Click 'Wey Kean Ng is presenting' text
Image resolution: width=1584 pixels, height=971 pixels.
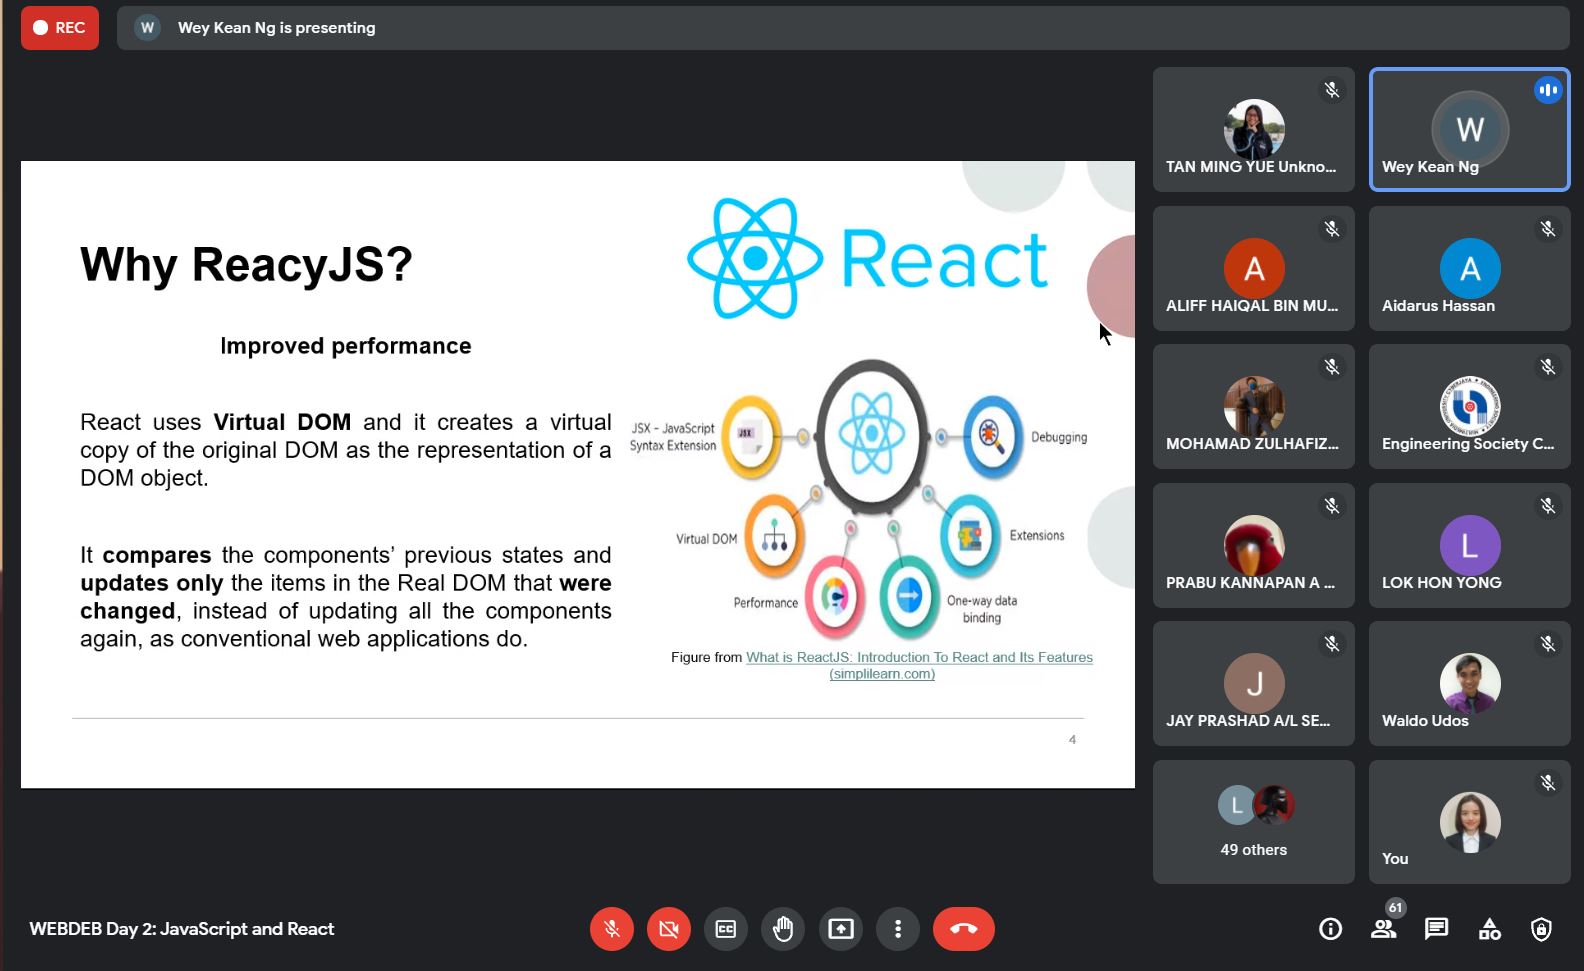[277, 28]
